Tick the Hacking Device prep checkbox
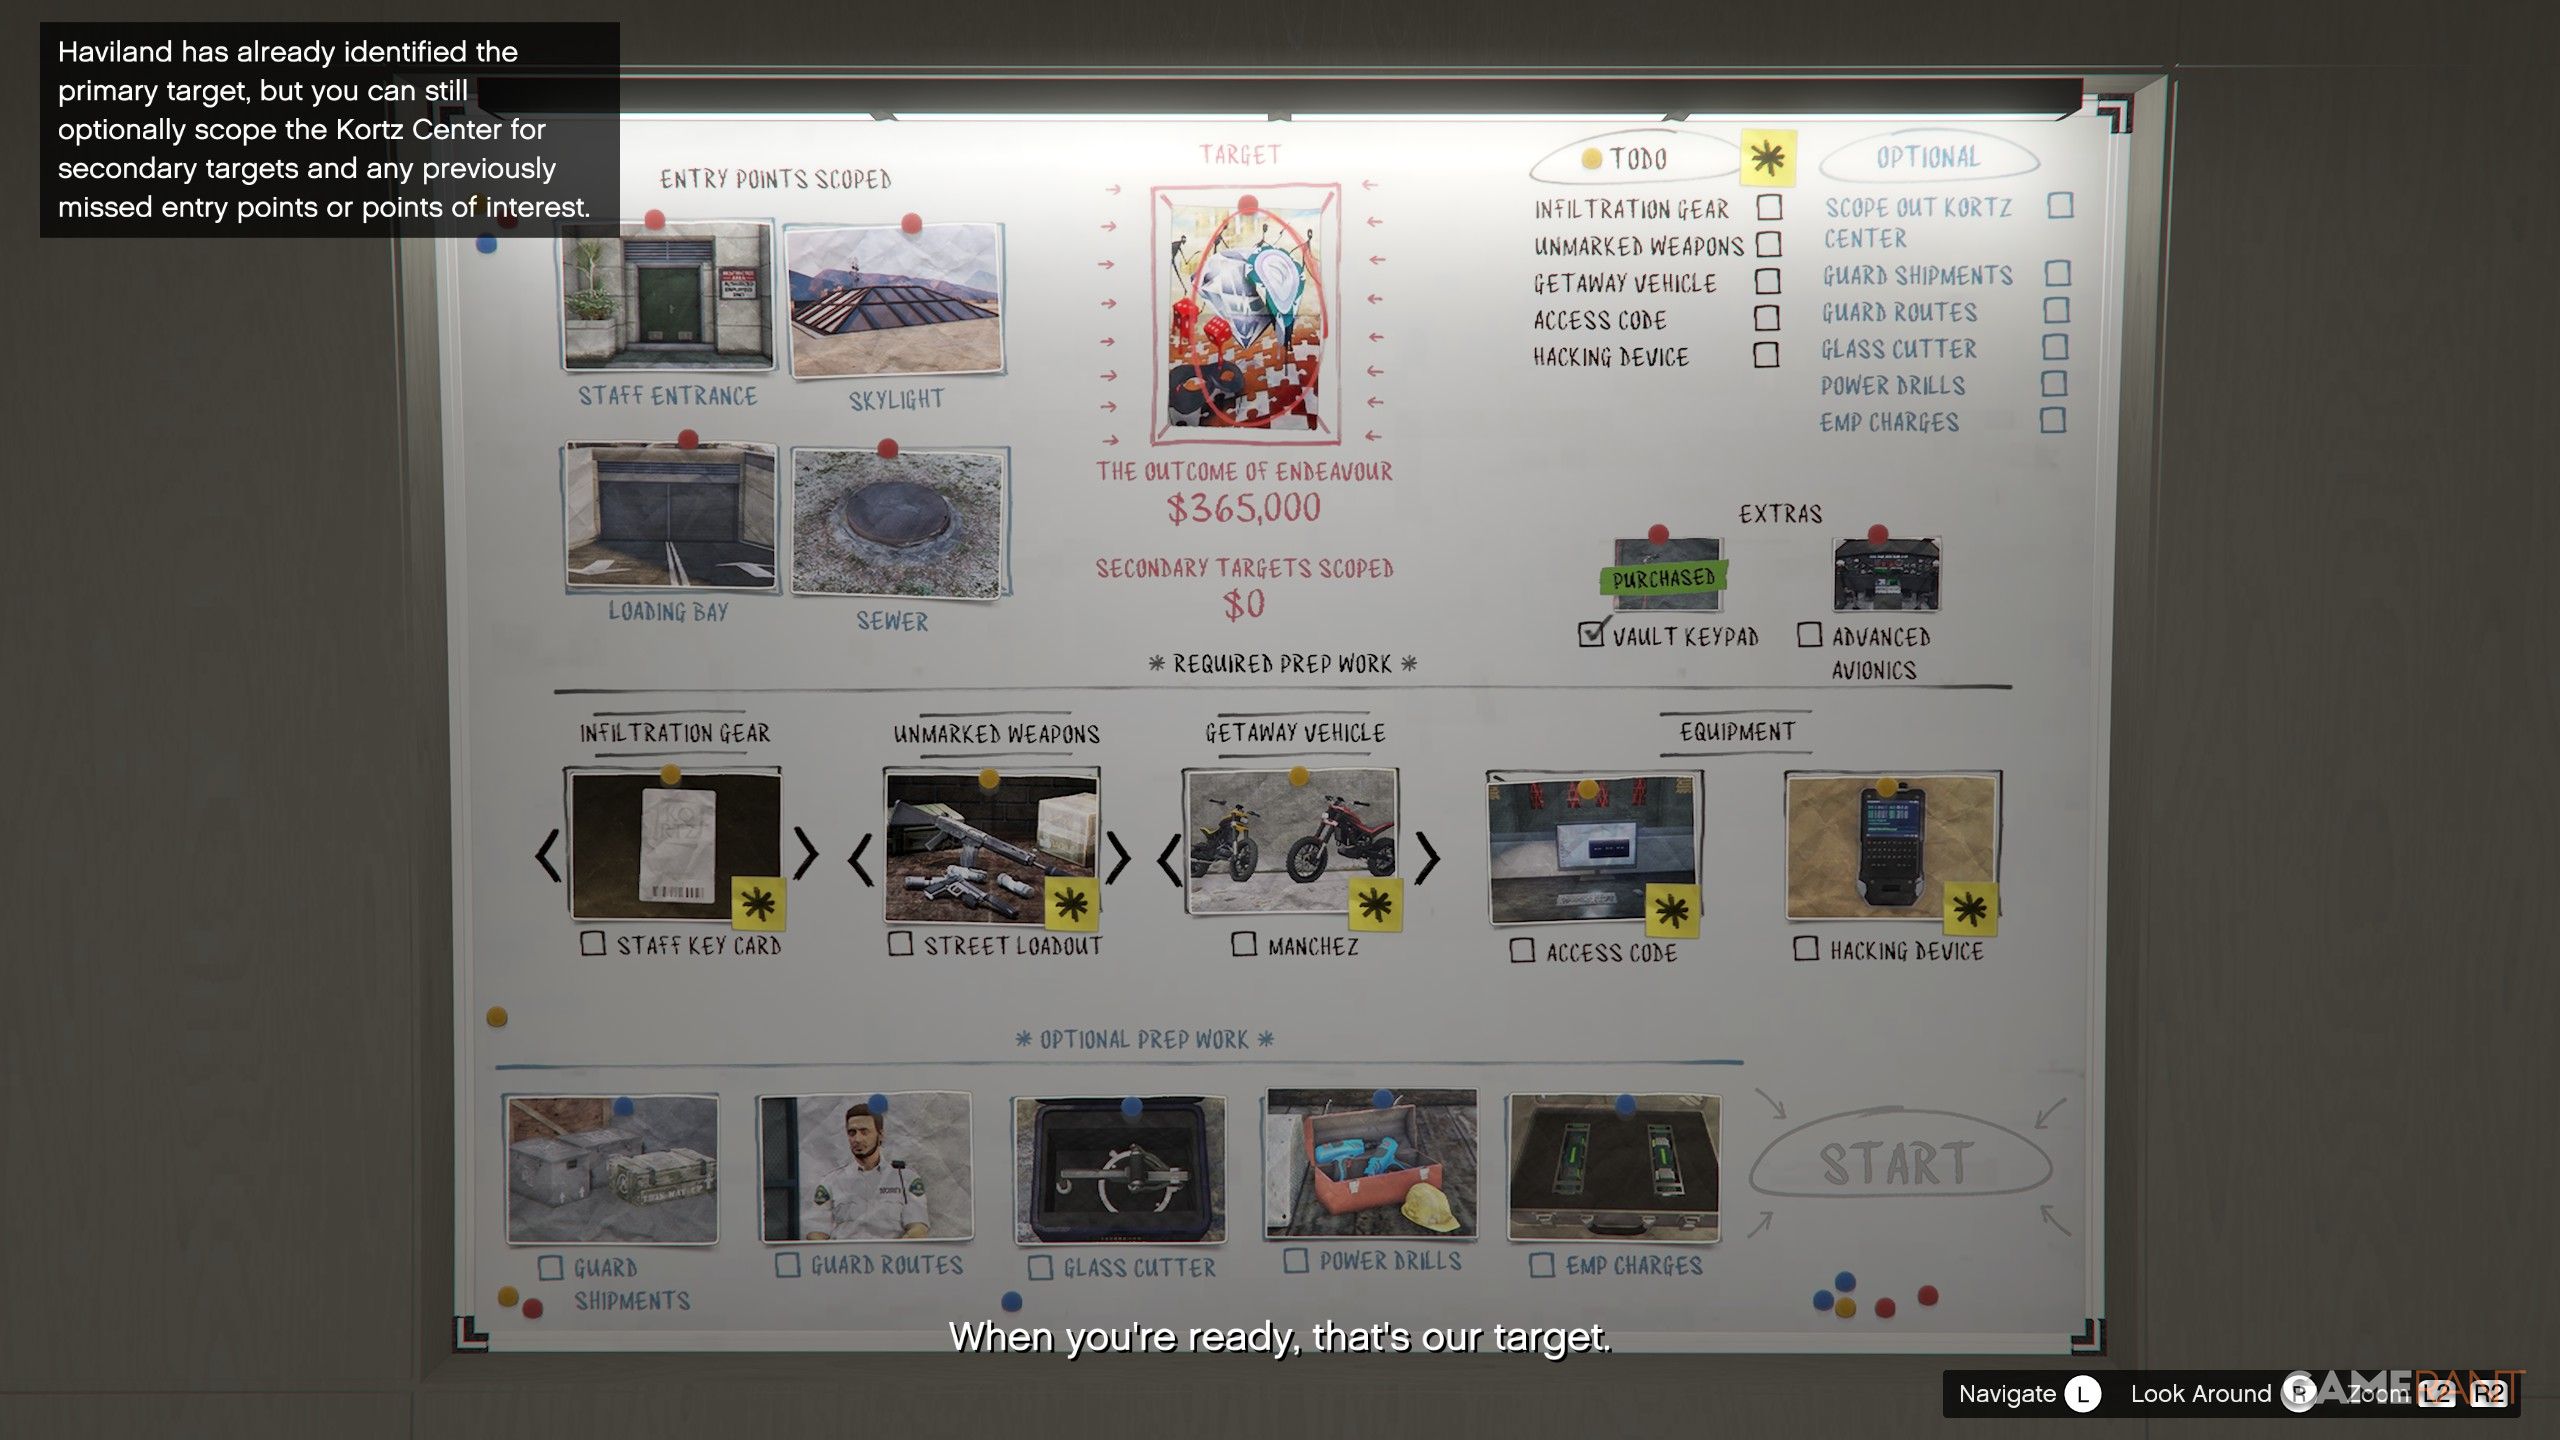The height and width of the screenshot is (1440, 2560). coord(1806,948)
